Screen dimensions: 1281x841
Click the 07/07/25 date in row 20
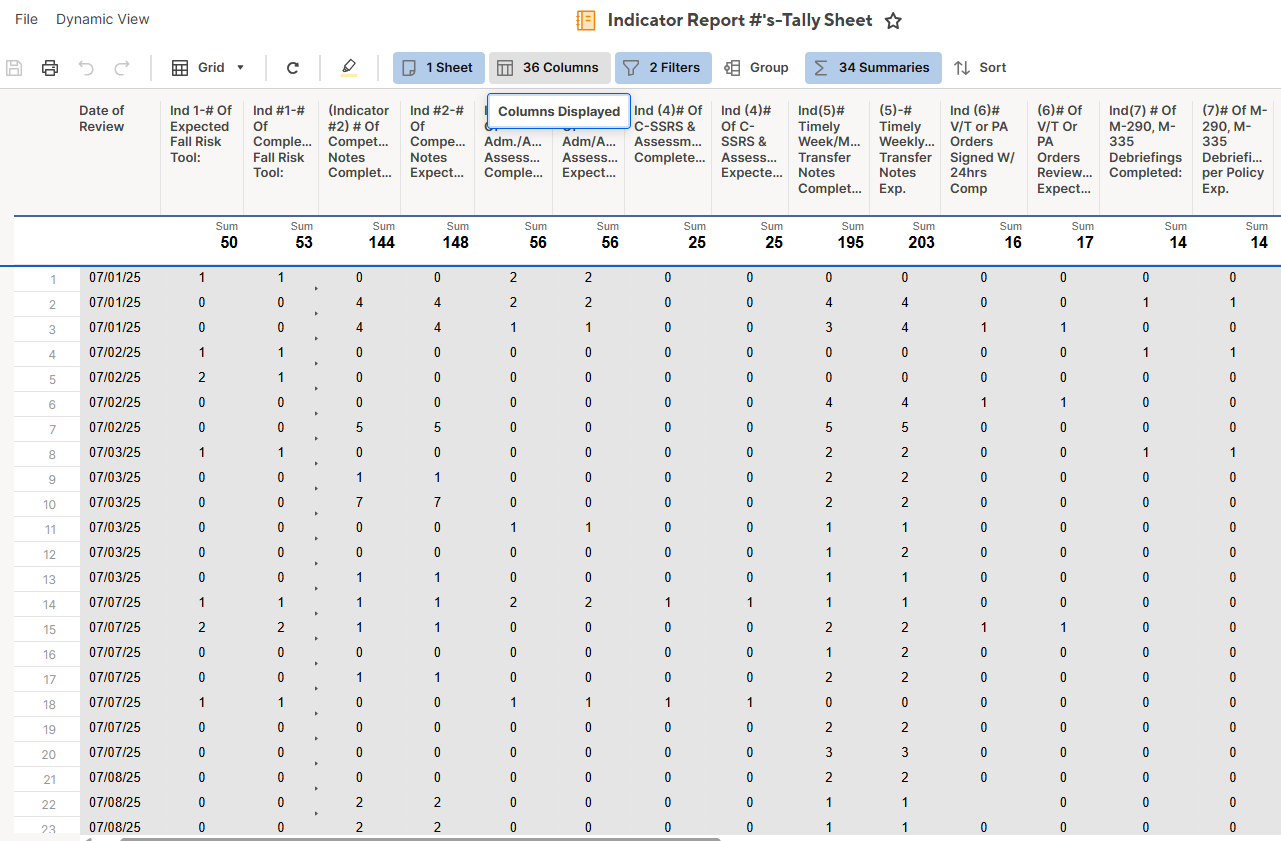[x=115, y=752]
